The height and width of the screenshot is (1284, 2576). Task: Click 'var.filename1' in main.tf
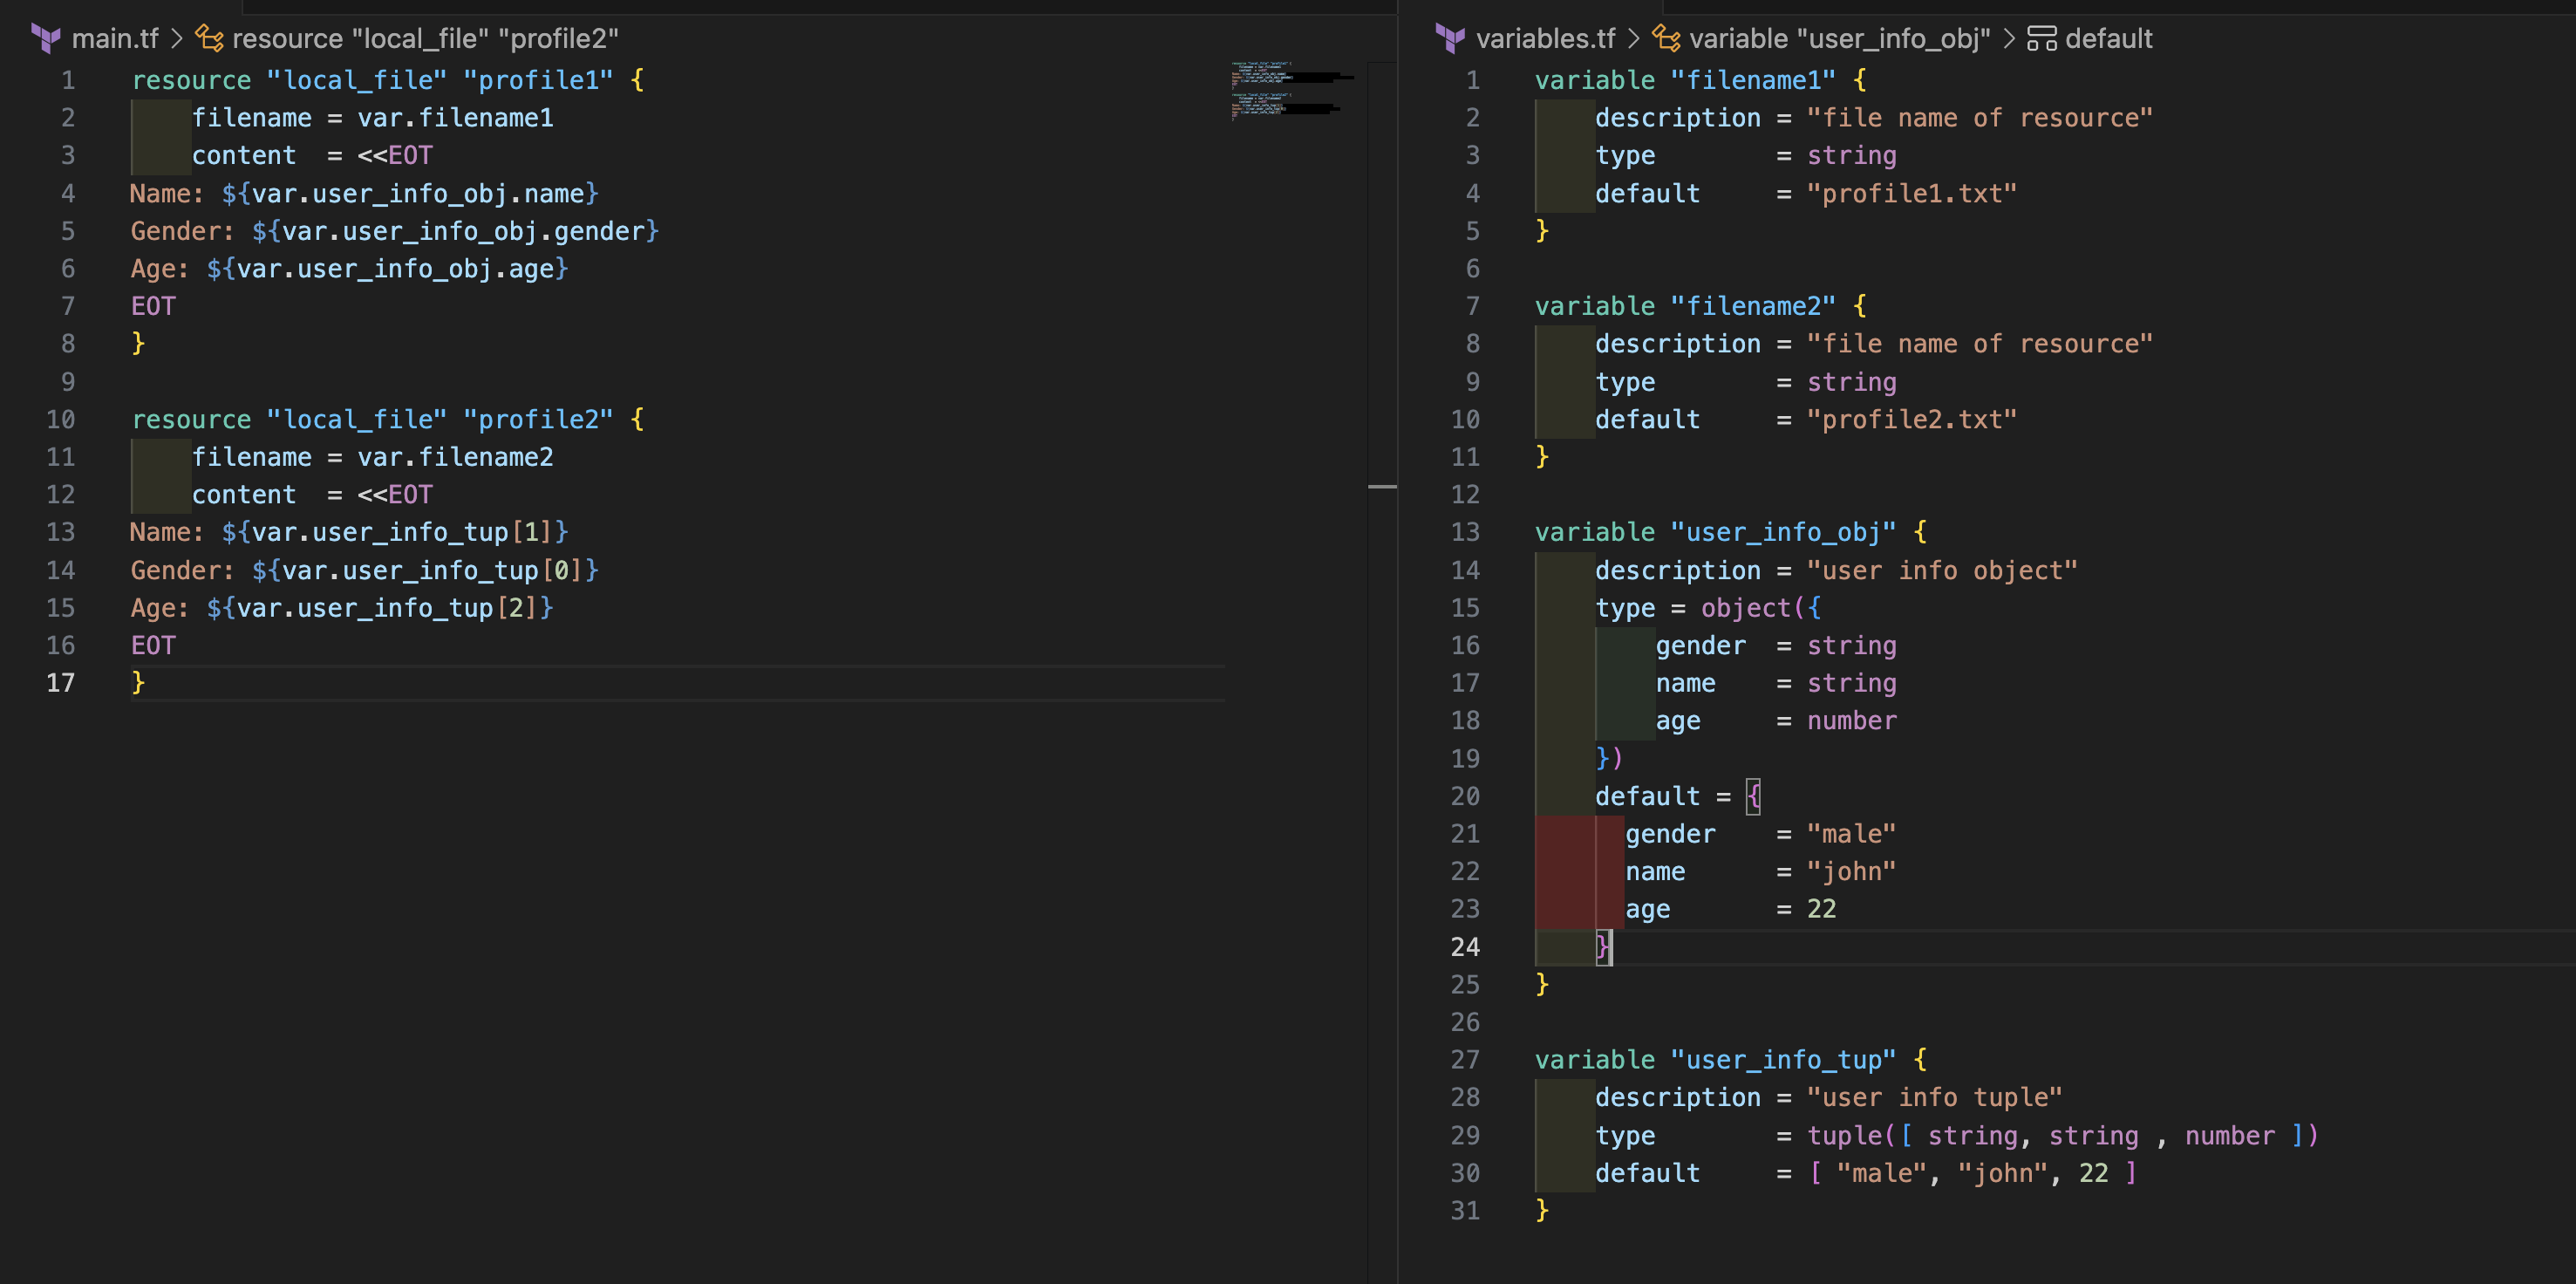[456, 118]
